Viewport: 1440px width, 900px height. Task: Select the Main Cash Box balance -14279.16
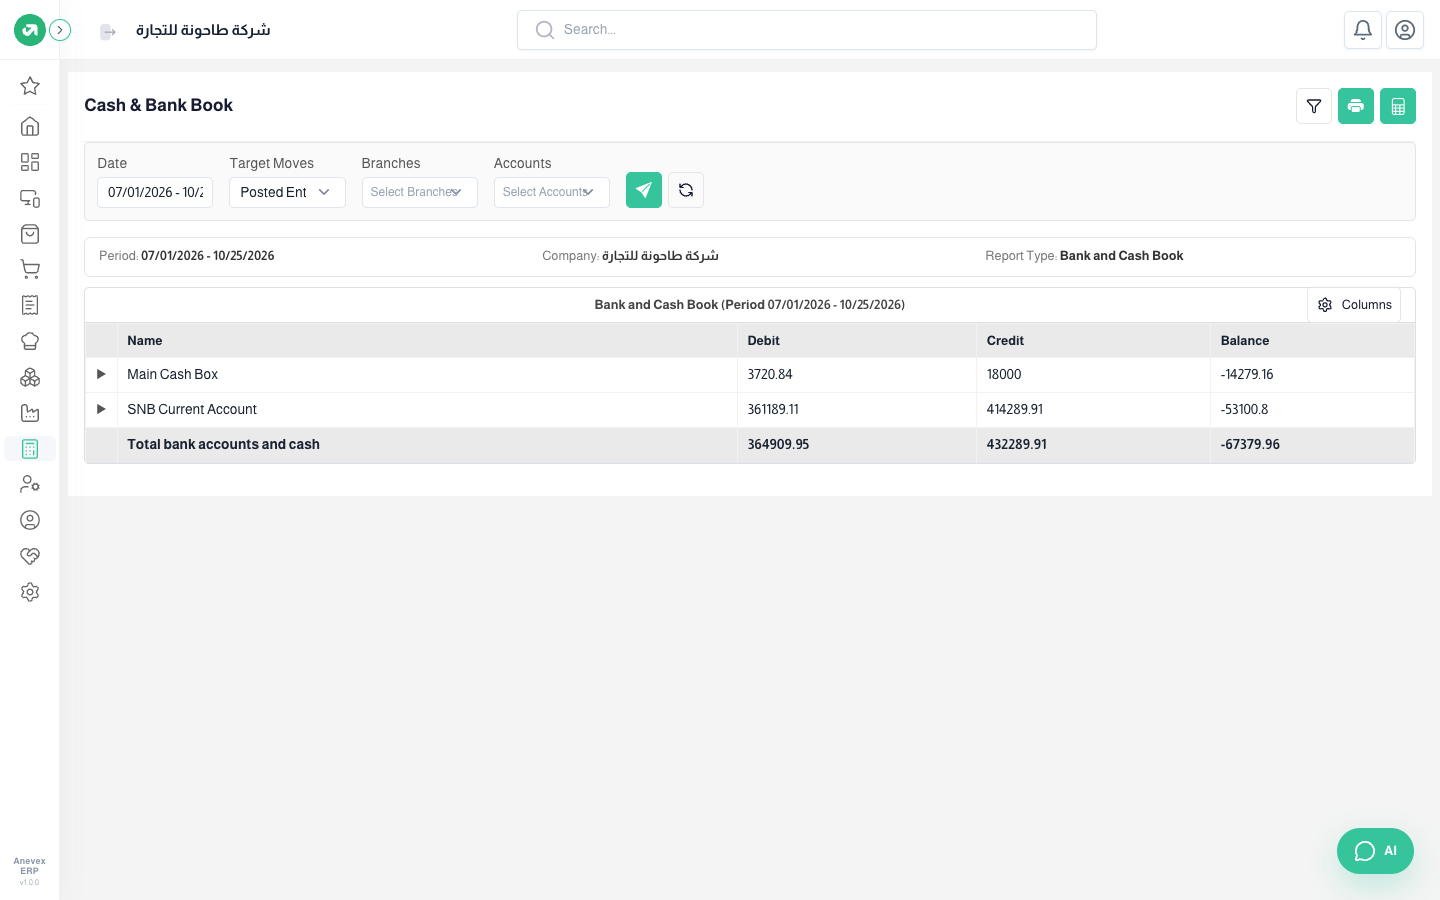[1247, 375]
